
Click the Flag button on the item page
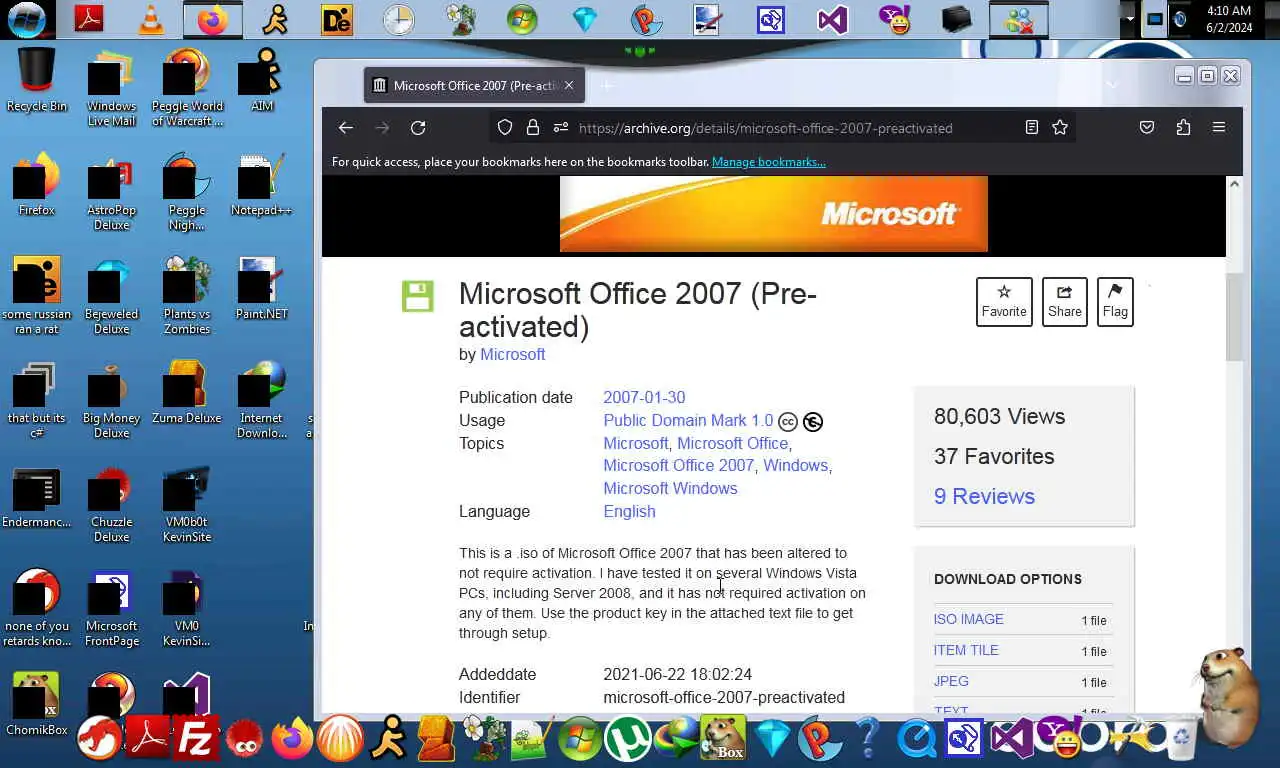coord(1115,301)
